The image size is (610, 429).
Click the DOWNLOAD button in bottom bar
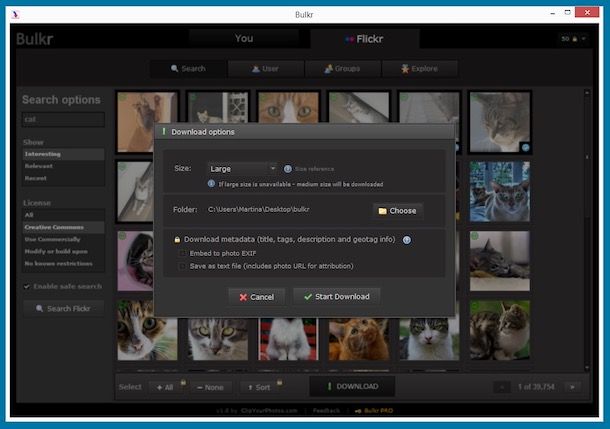click(x=352, y=387)
